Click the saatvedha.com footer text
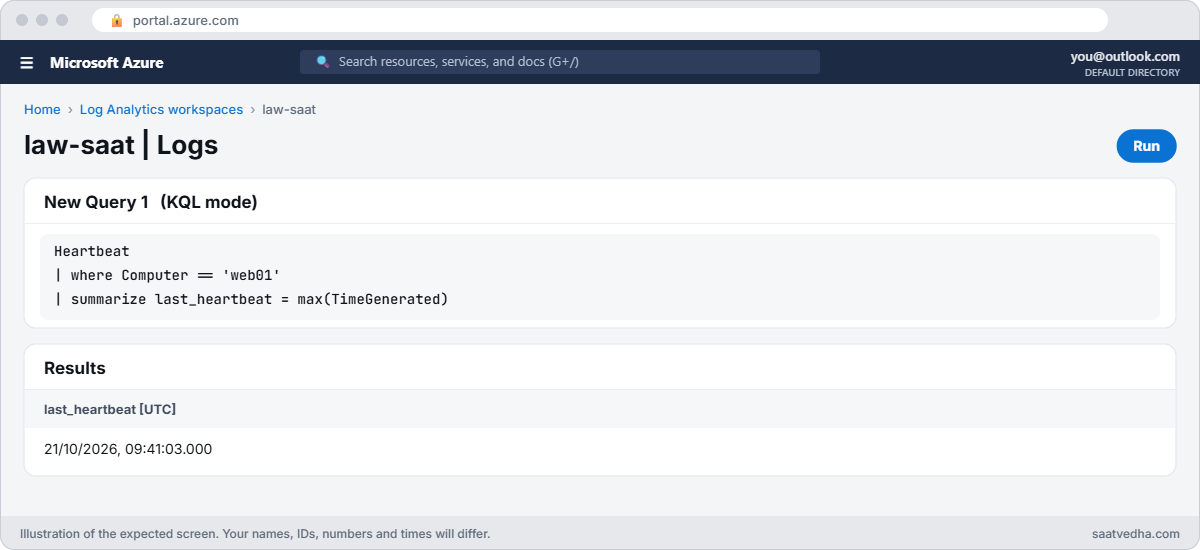The image size is (1200, 550). 1136,534
